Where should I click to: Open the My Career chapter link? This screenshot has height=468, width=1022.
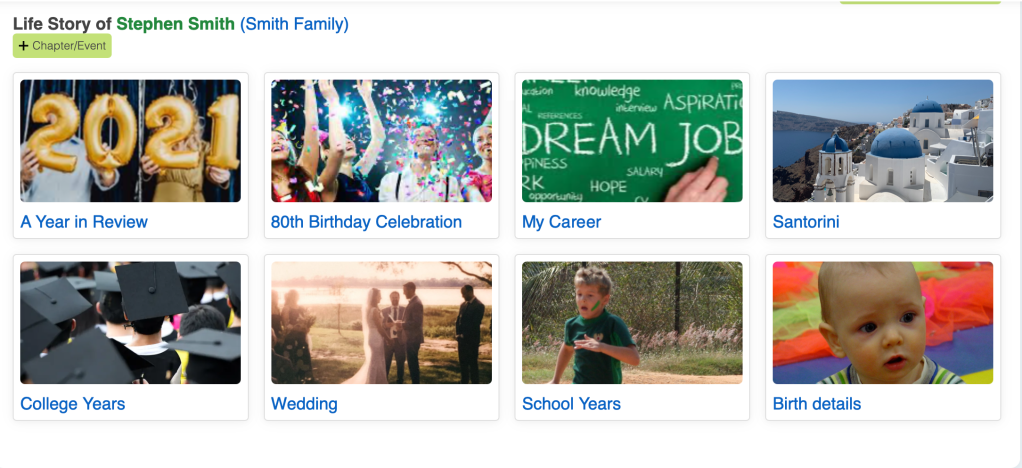[561, 222]
